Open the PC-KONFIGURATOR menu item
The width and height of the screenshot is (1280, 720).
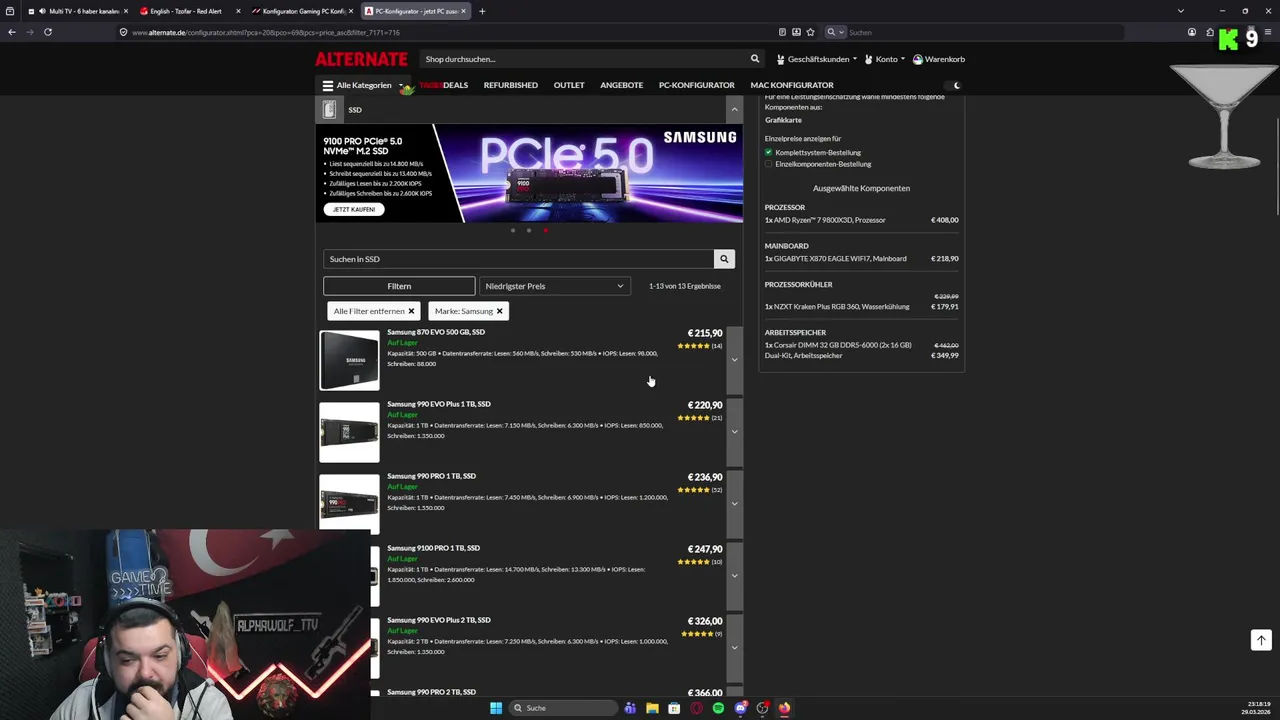coord(697,85)
